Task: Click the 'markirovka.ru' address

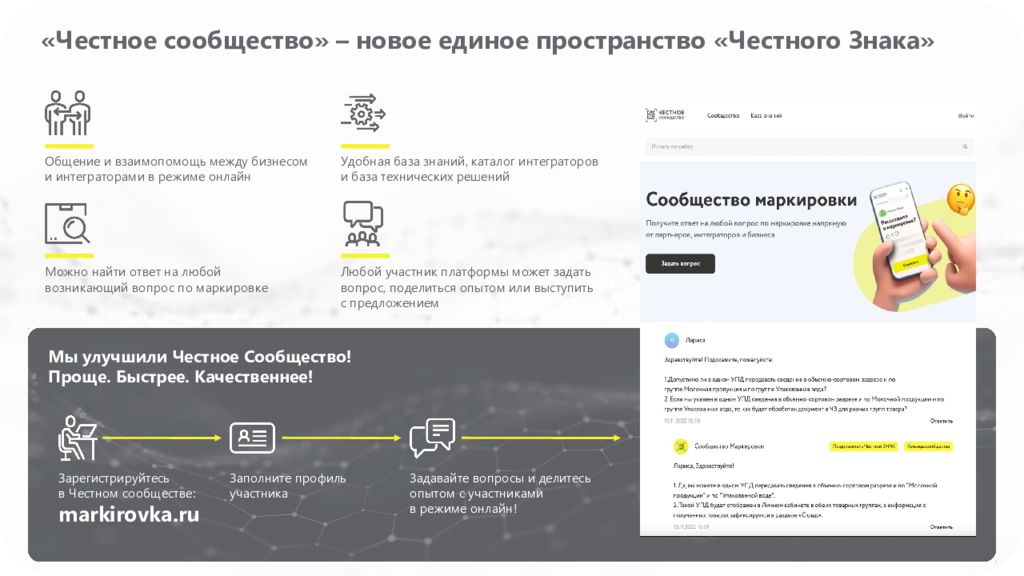Action: point(129,515)
